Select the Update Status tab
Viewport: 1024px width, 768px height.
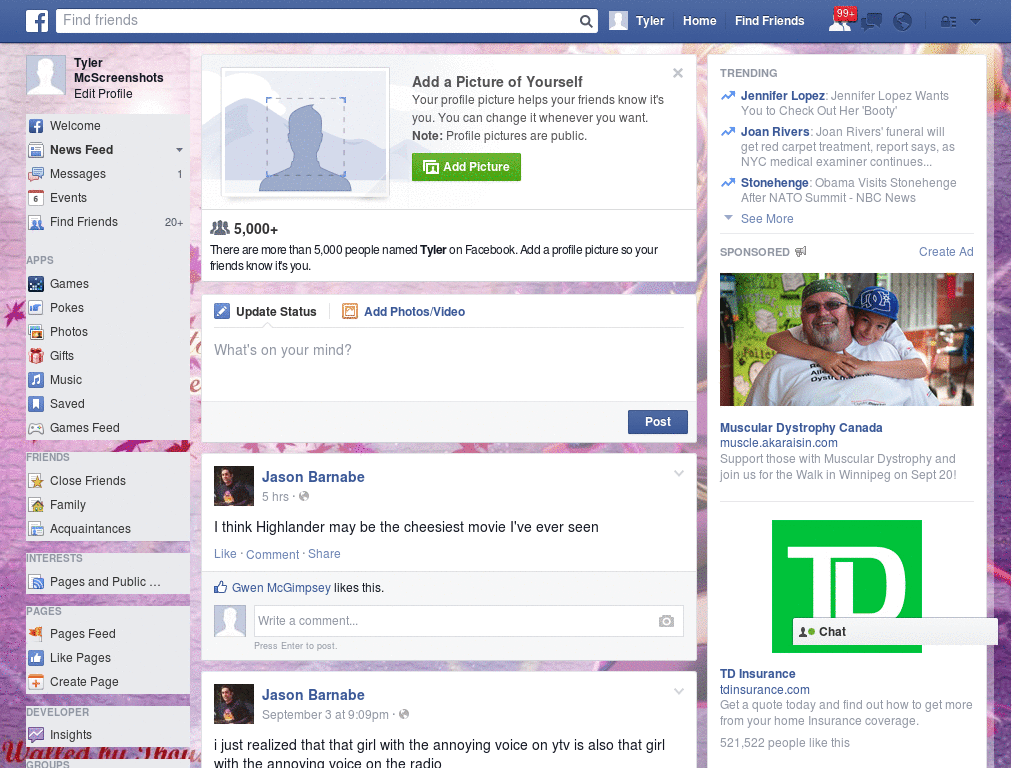(266, 312)
